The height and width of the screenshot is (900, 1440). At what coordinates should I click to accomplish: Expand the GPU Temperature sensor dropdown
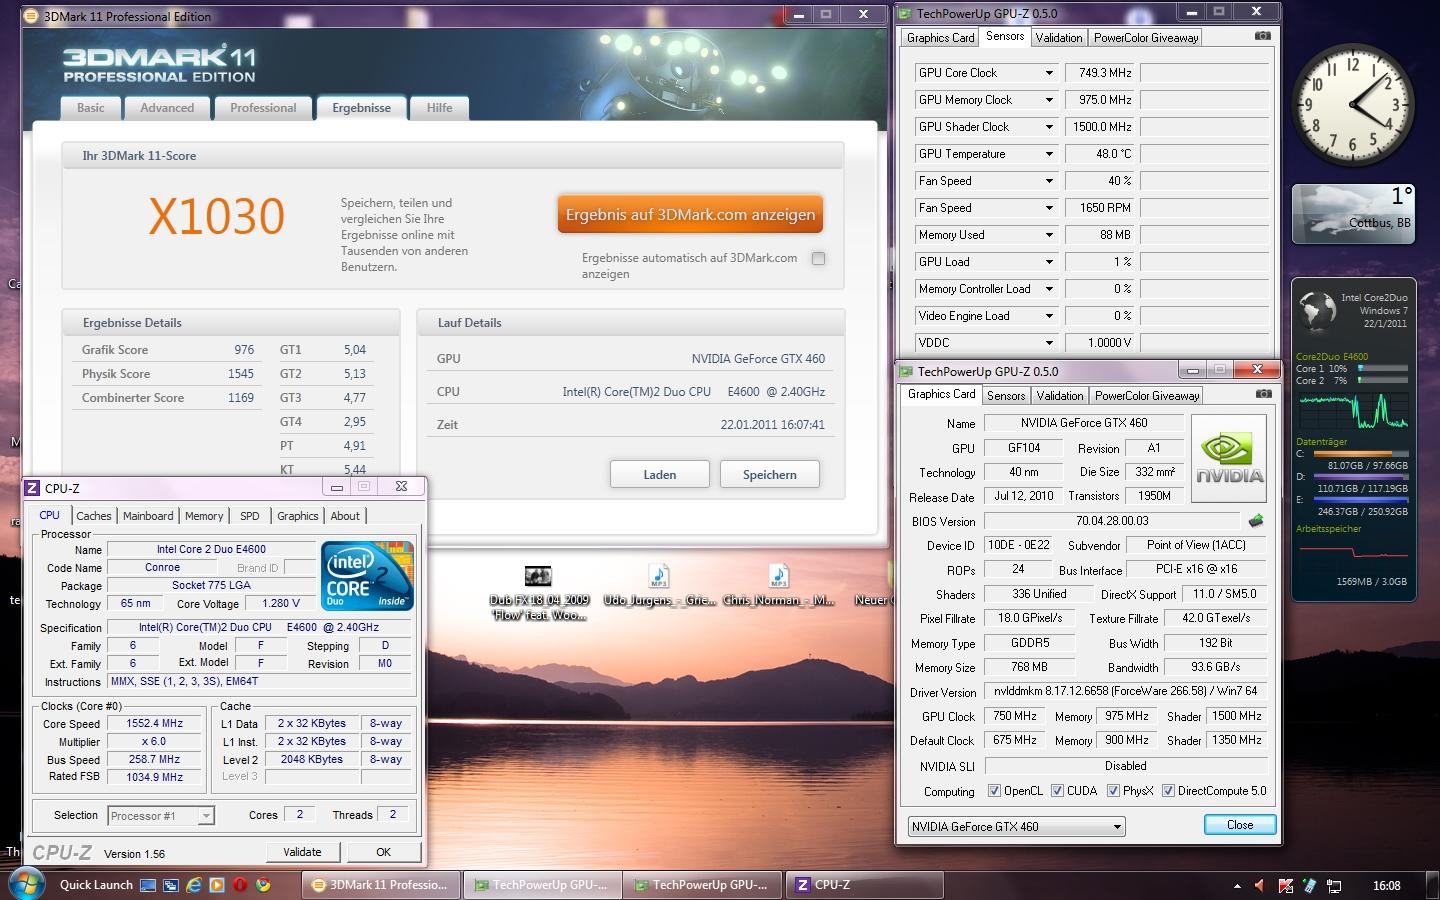1049,154
